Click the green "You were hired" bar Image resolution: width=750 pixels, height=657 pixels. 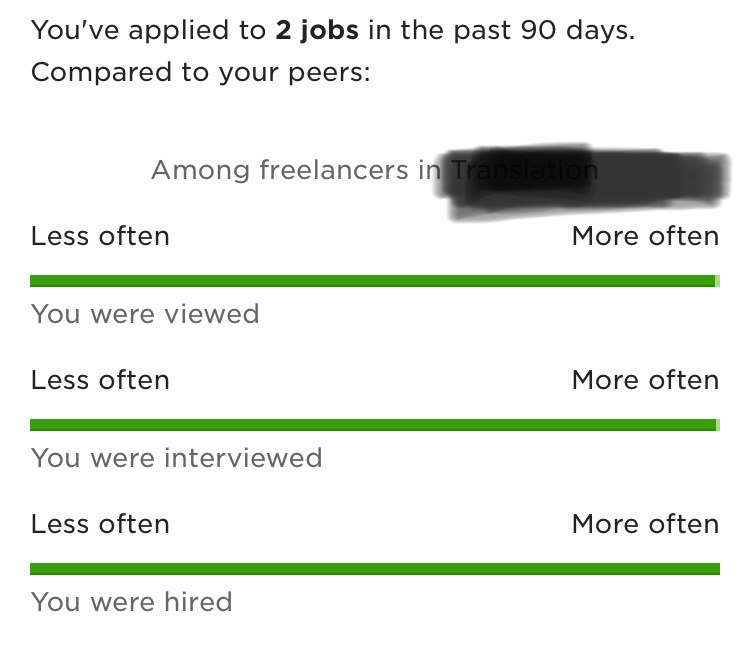click(375, 569)
